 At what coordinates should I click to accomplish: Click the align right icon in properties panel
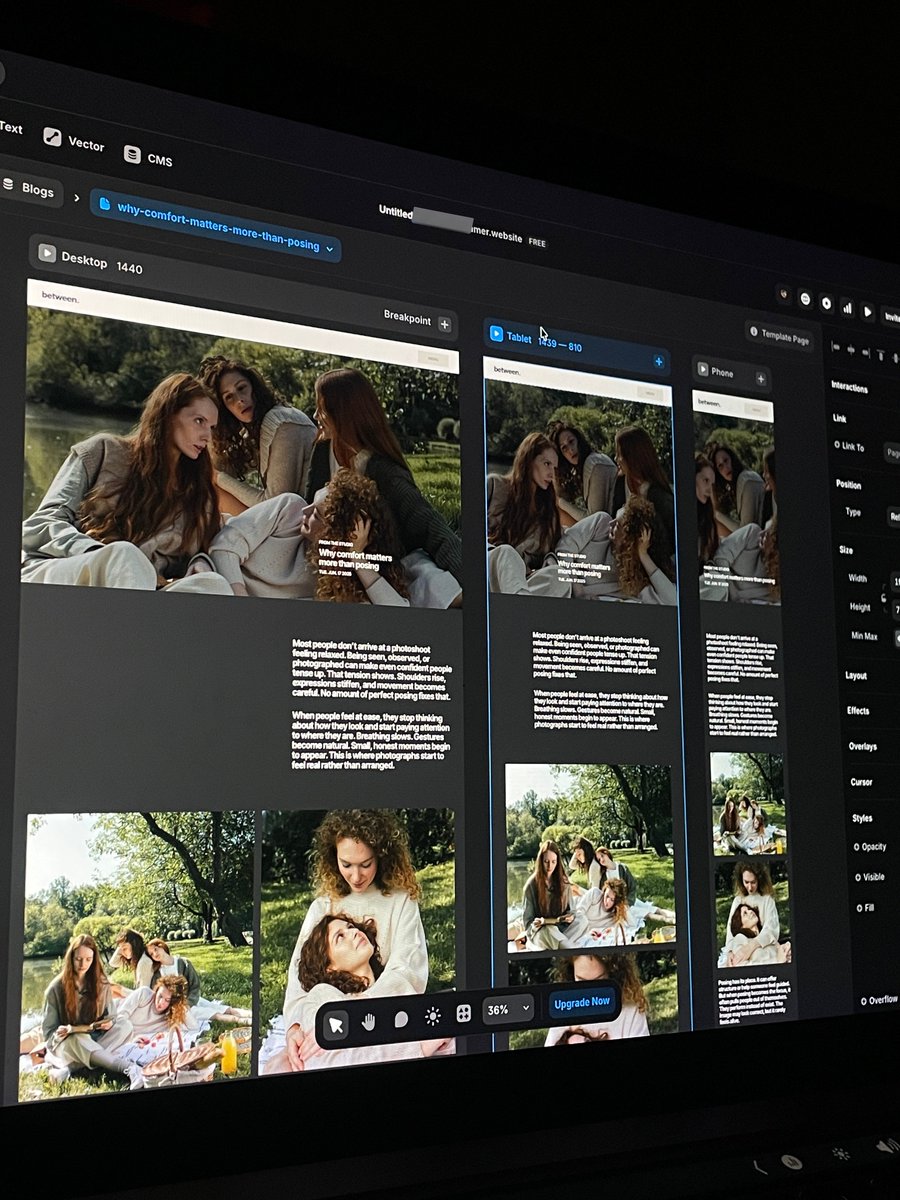(866, 352)
